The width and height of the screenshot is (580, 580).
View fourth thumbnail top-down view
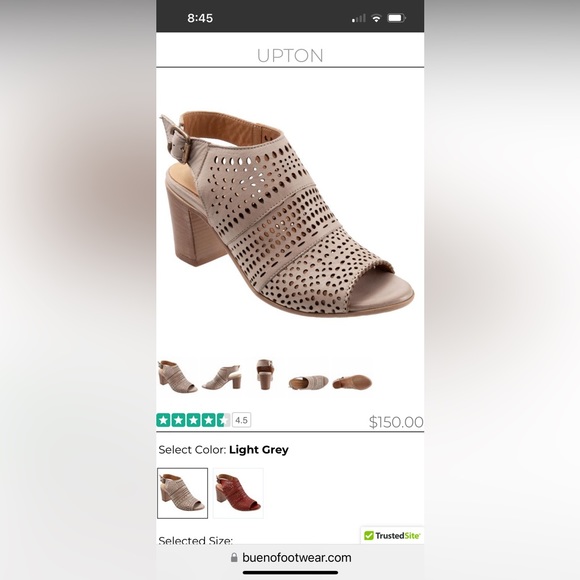[x=308, y=382]
